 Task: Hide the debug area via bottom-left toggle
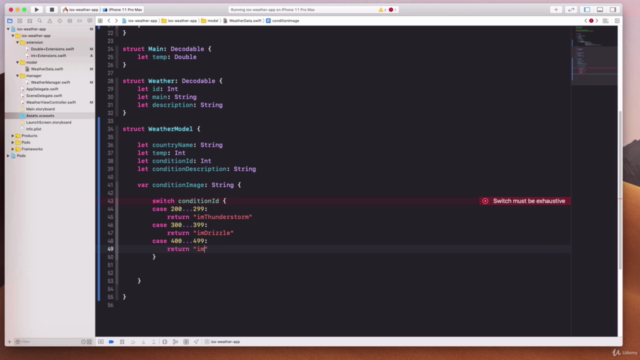(101, 342)
